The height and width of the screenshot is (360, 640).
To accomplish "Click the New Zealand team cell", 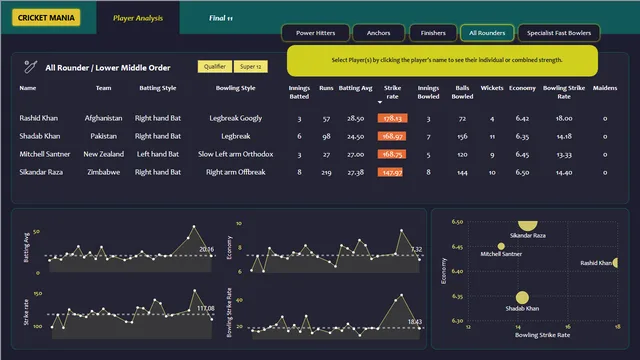I will pos(103,154).
